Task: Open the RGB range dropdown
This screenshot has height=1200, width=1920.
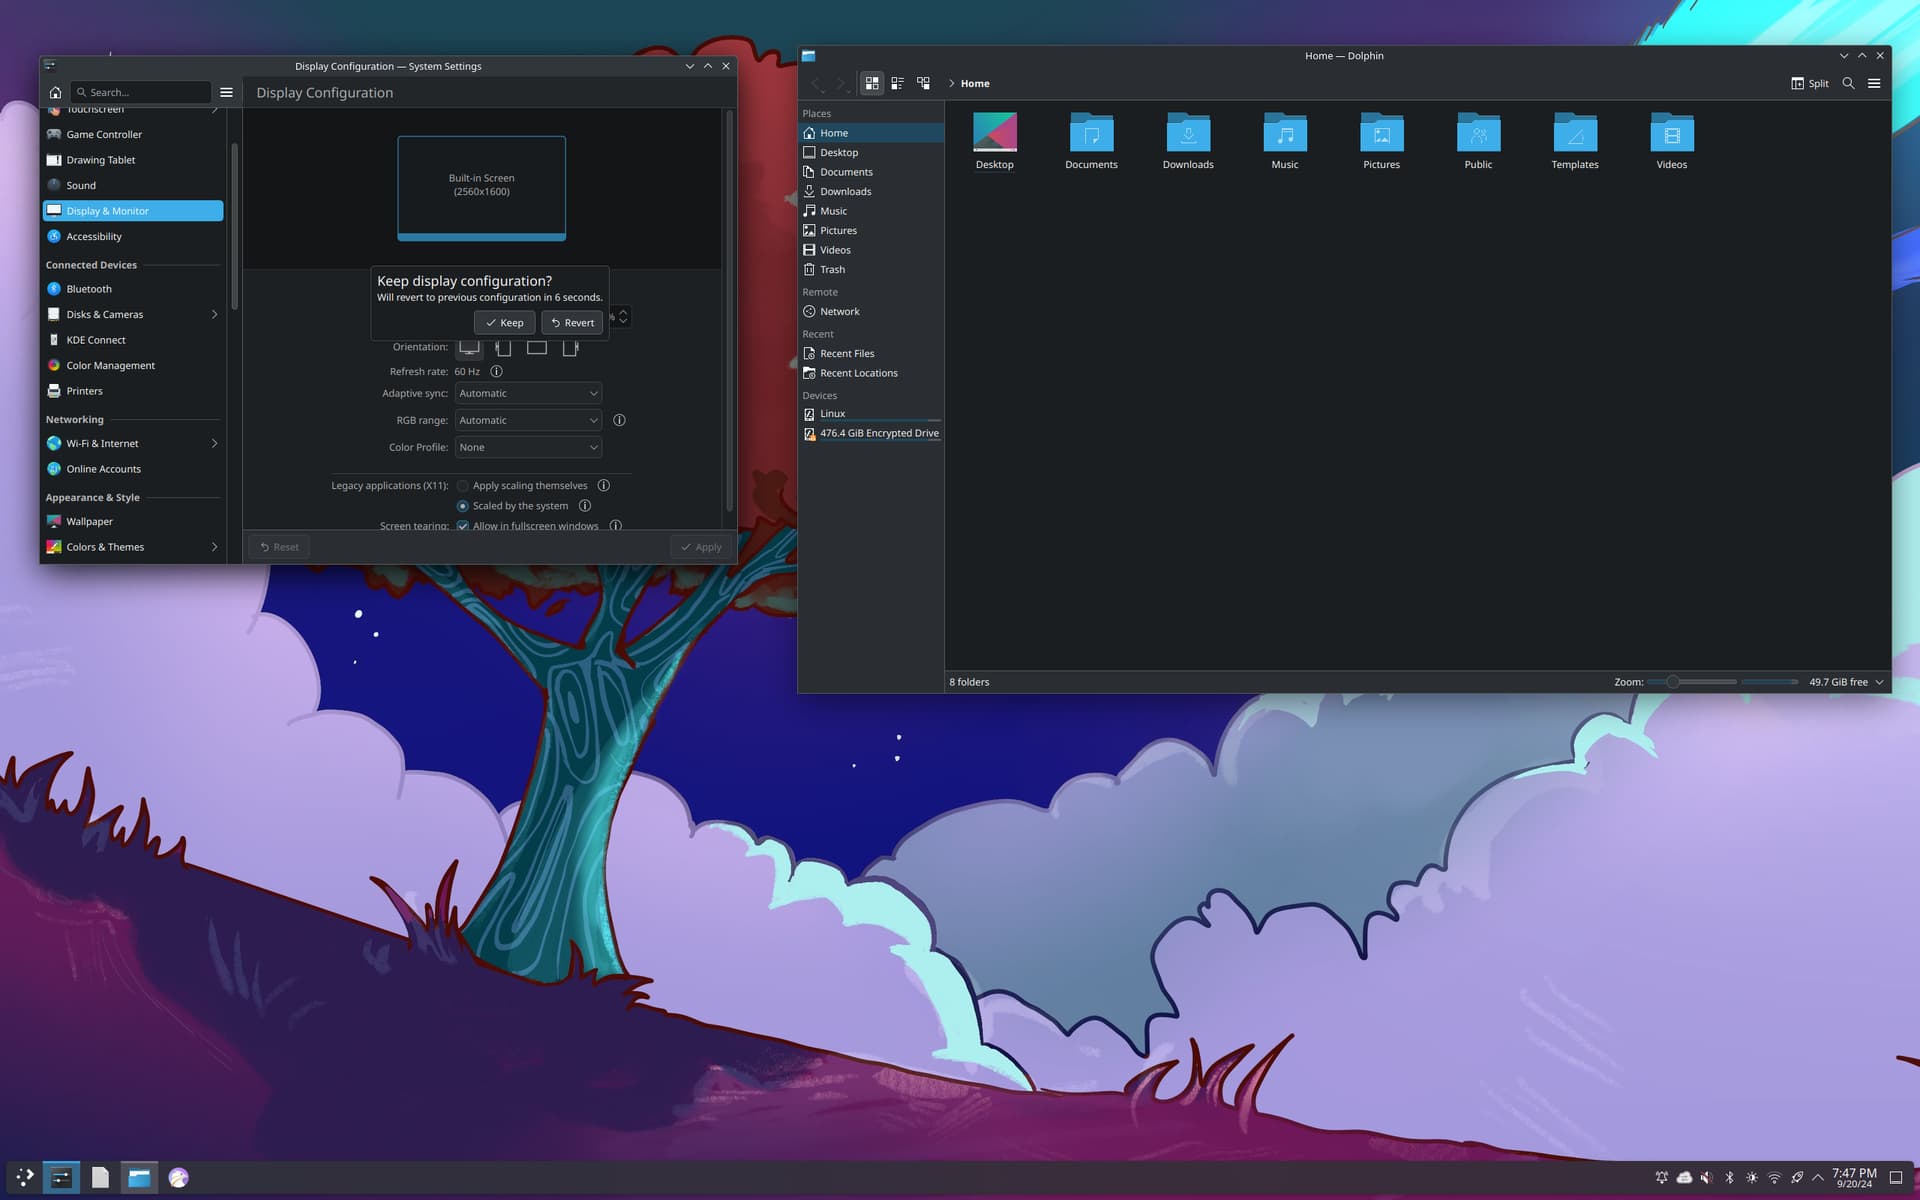Action: pyautogui.click(x=528, y=420)
